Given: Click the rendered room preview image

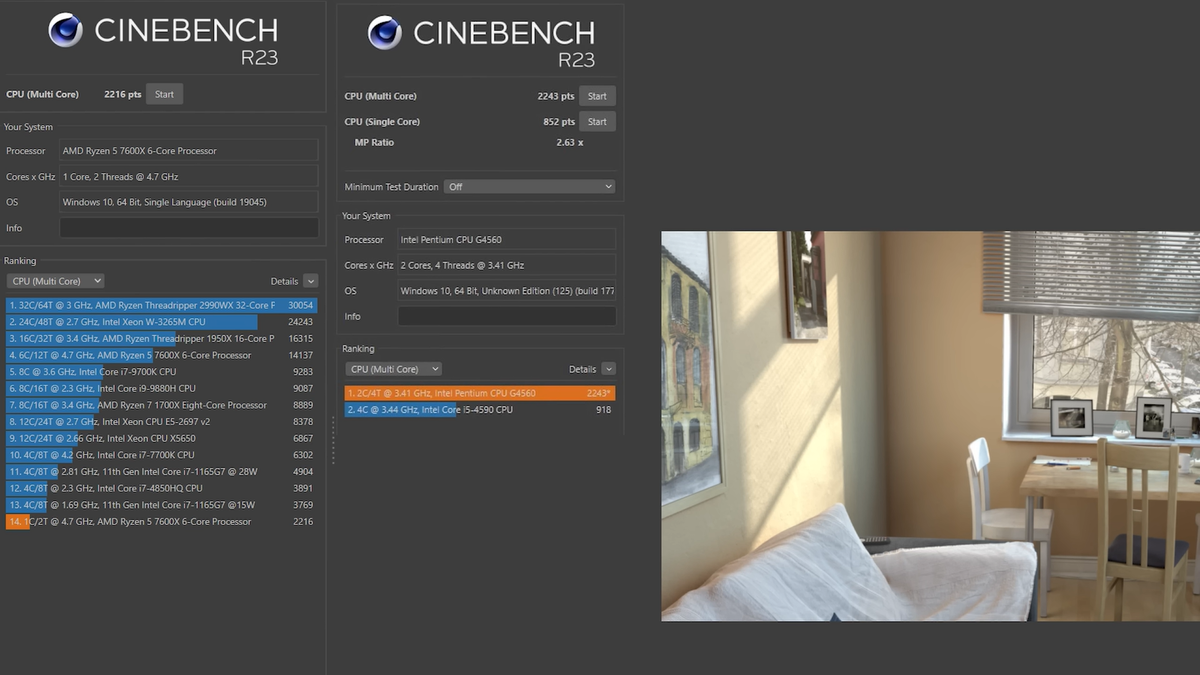Looking at the screenshot, I should (x=930, y=426).
